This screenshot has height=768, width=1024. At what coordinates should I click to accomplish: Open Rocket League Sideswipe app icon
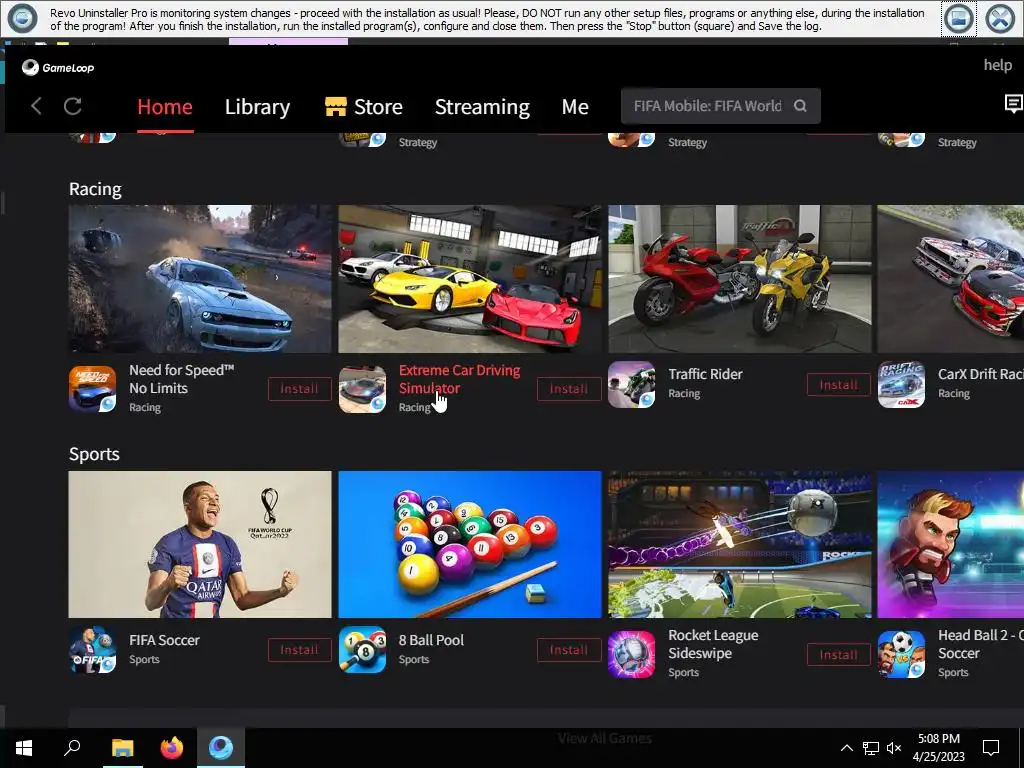(x=632, y=654)
